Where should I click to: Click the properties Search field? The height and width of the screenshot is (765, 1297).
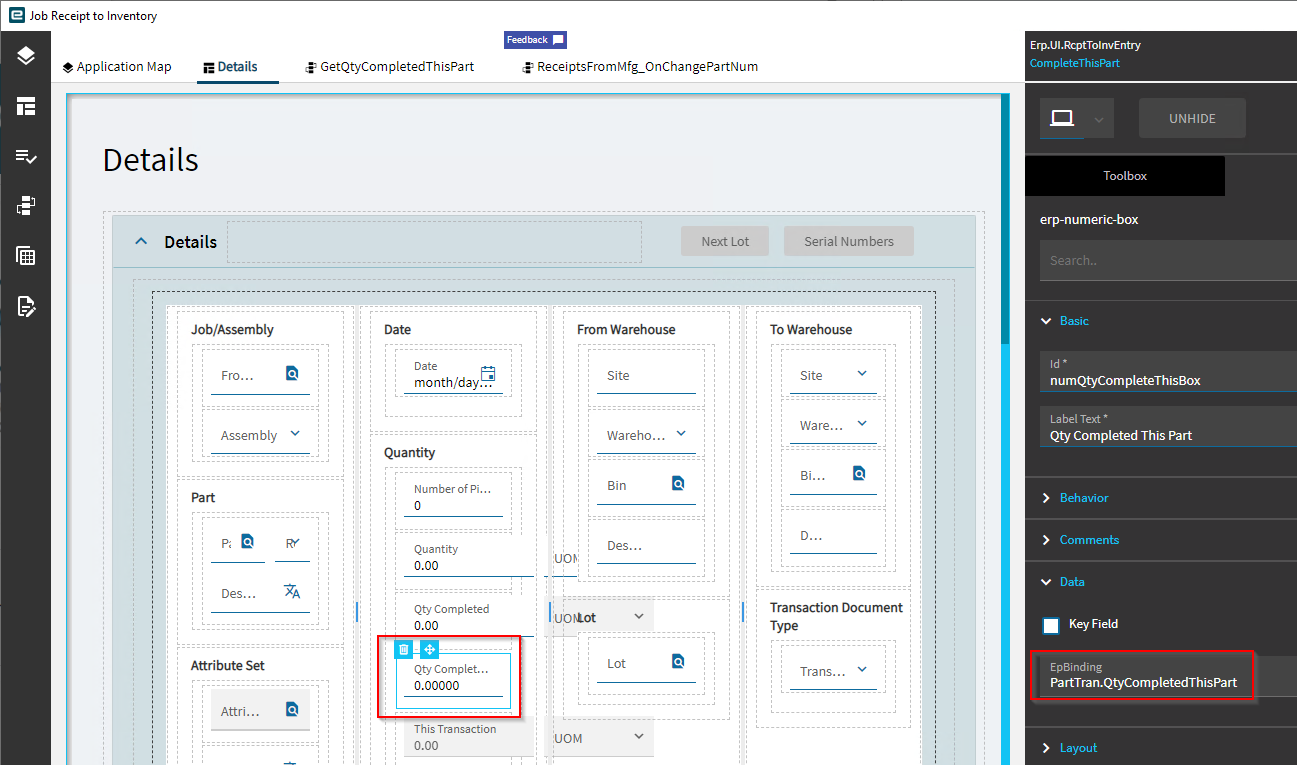click(x=1168, y=260)
